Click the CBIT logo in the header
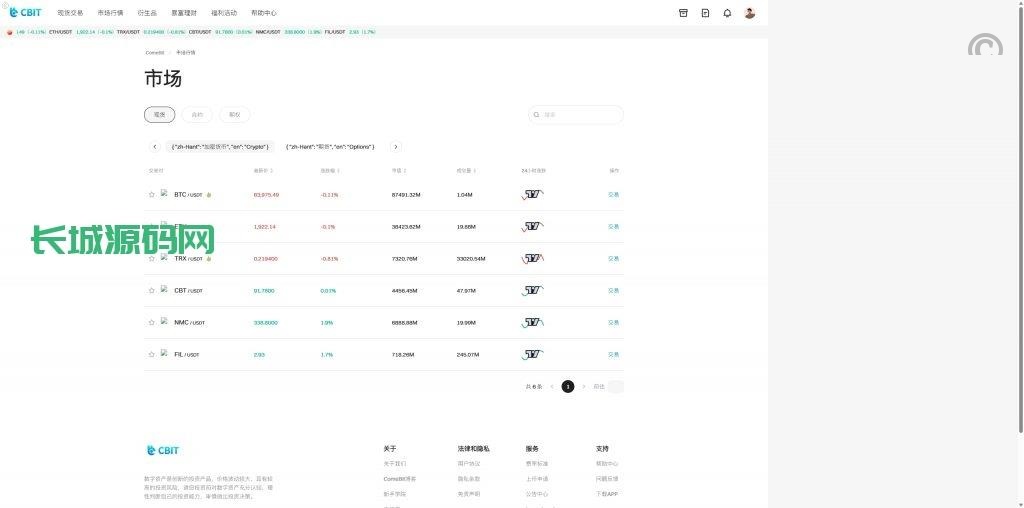Screen dimensions: 1024x508 tap(25, 13)
